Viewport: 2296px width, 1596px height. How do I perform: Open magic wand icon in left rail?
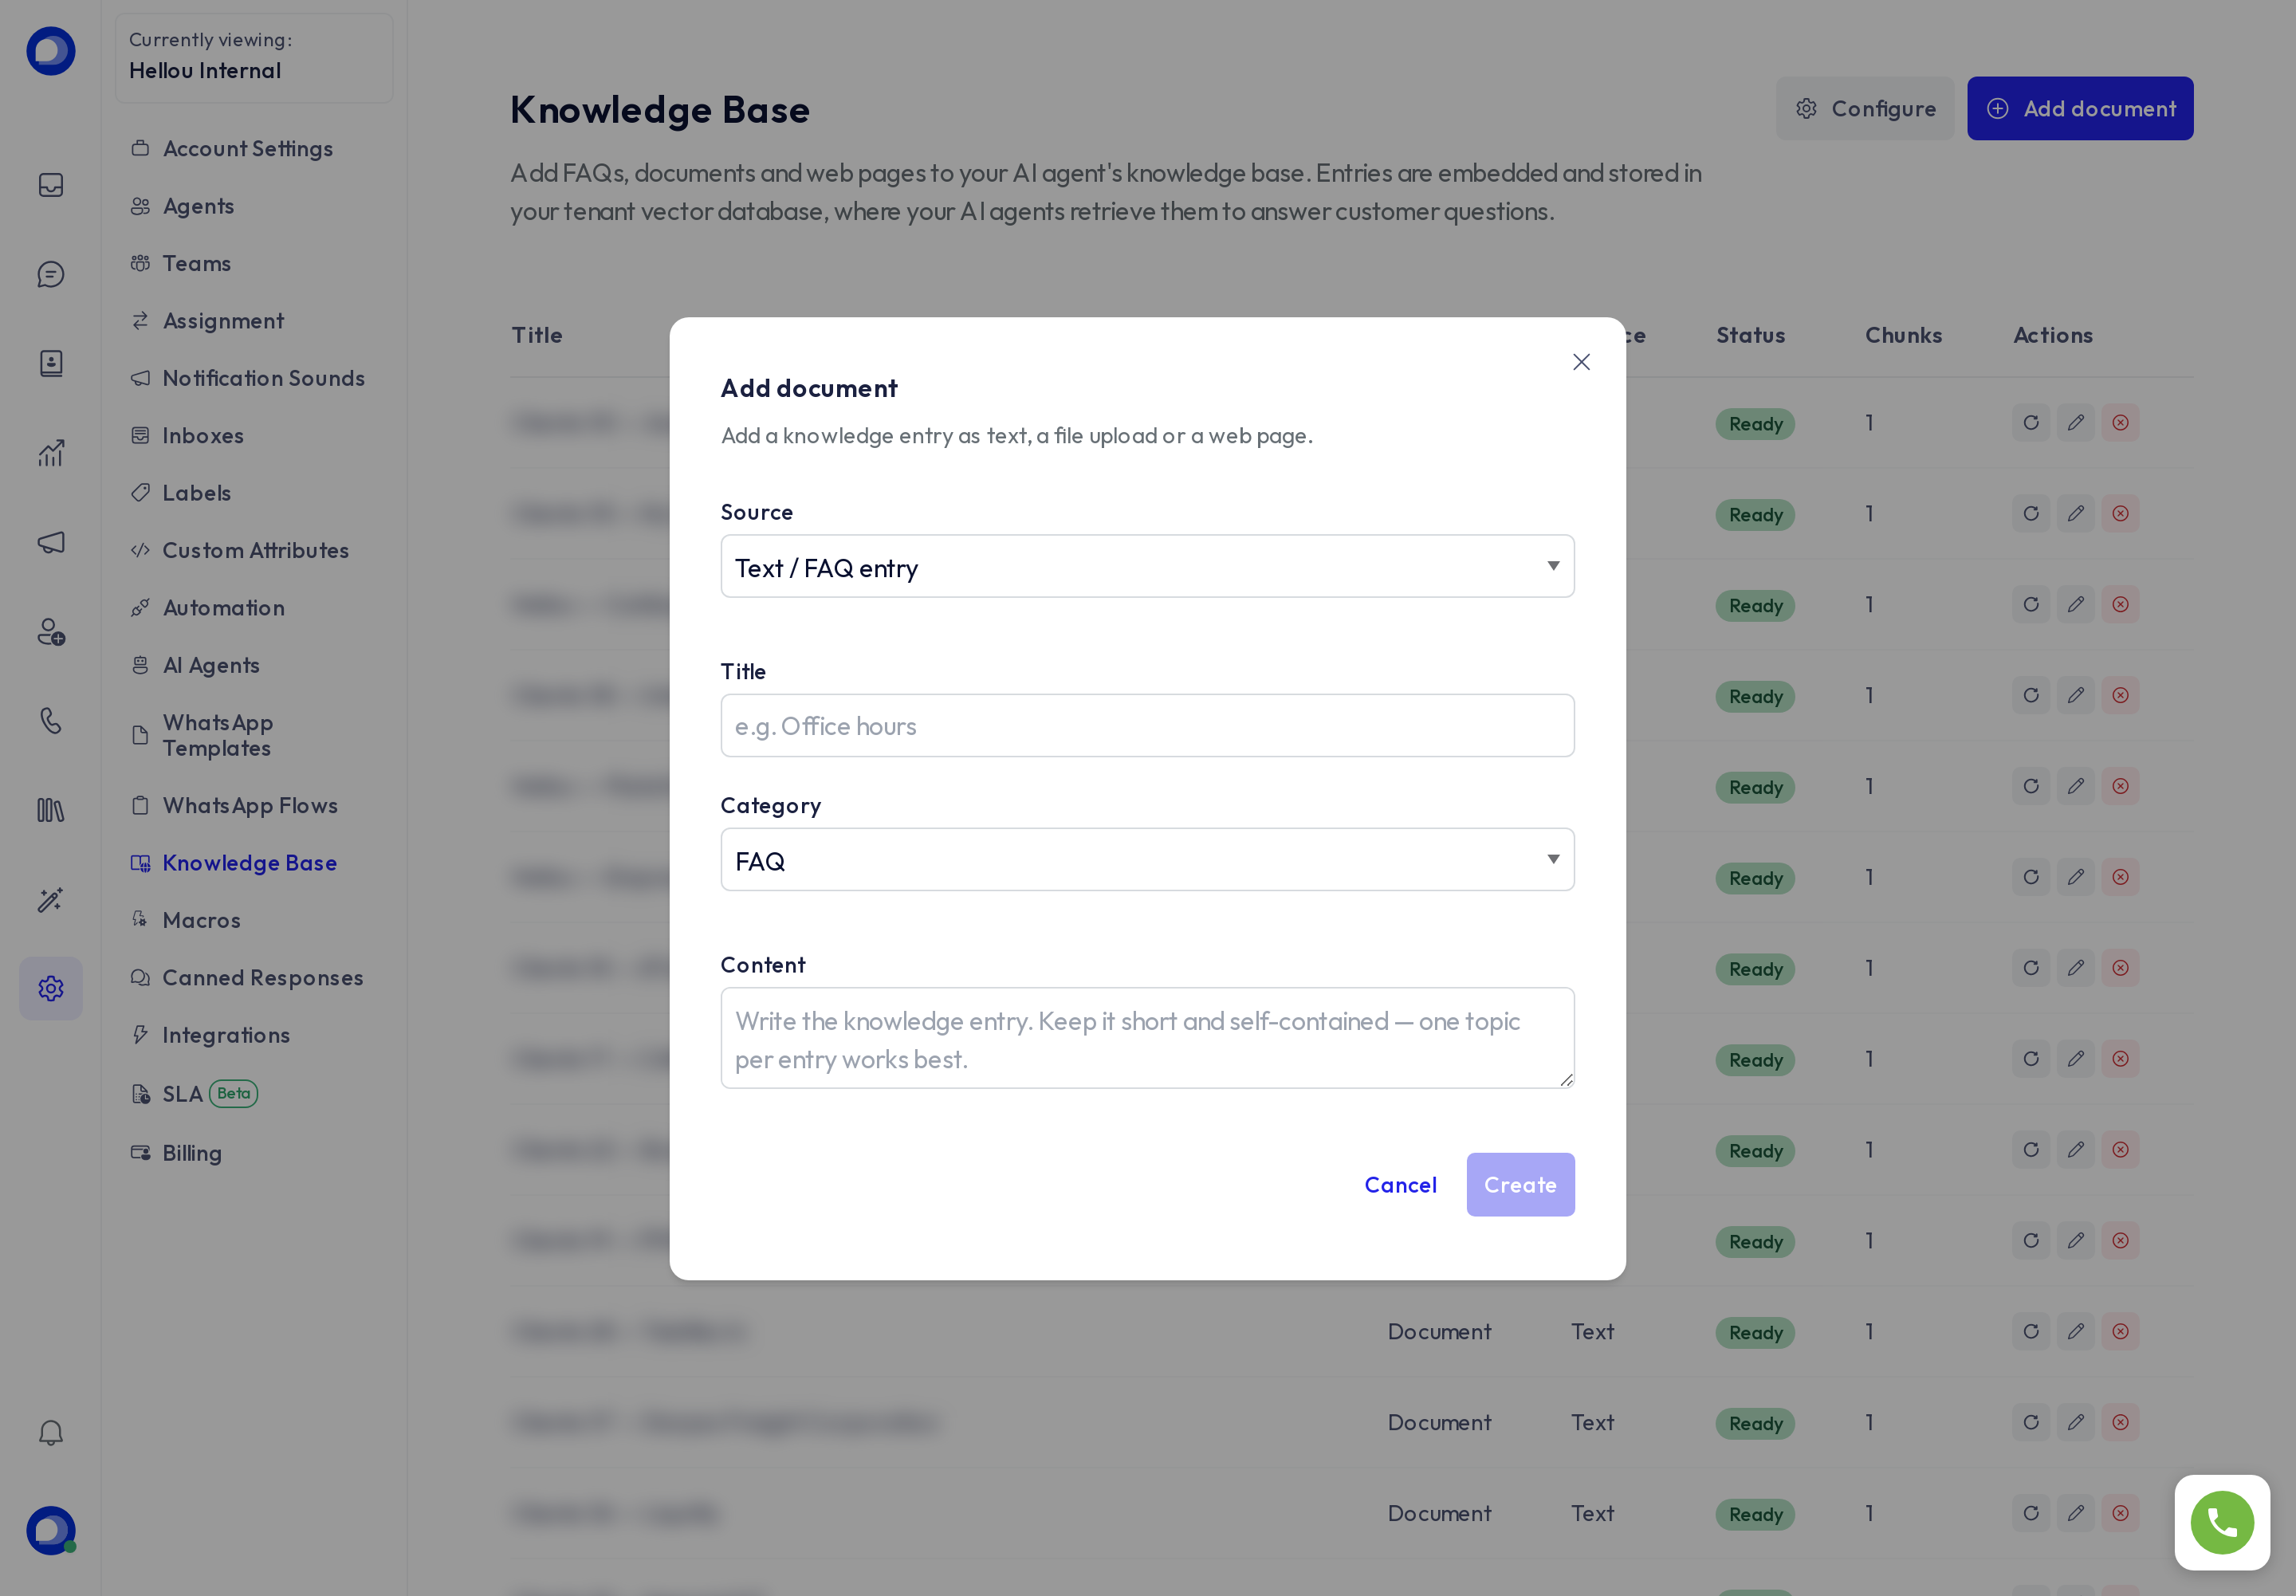51,899
